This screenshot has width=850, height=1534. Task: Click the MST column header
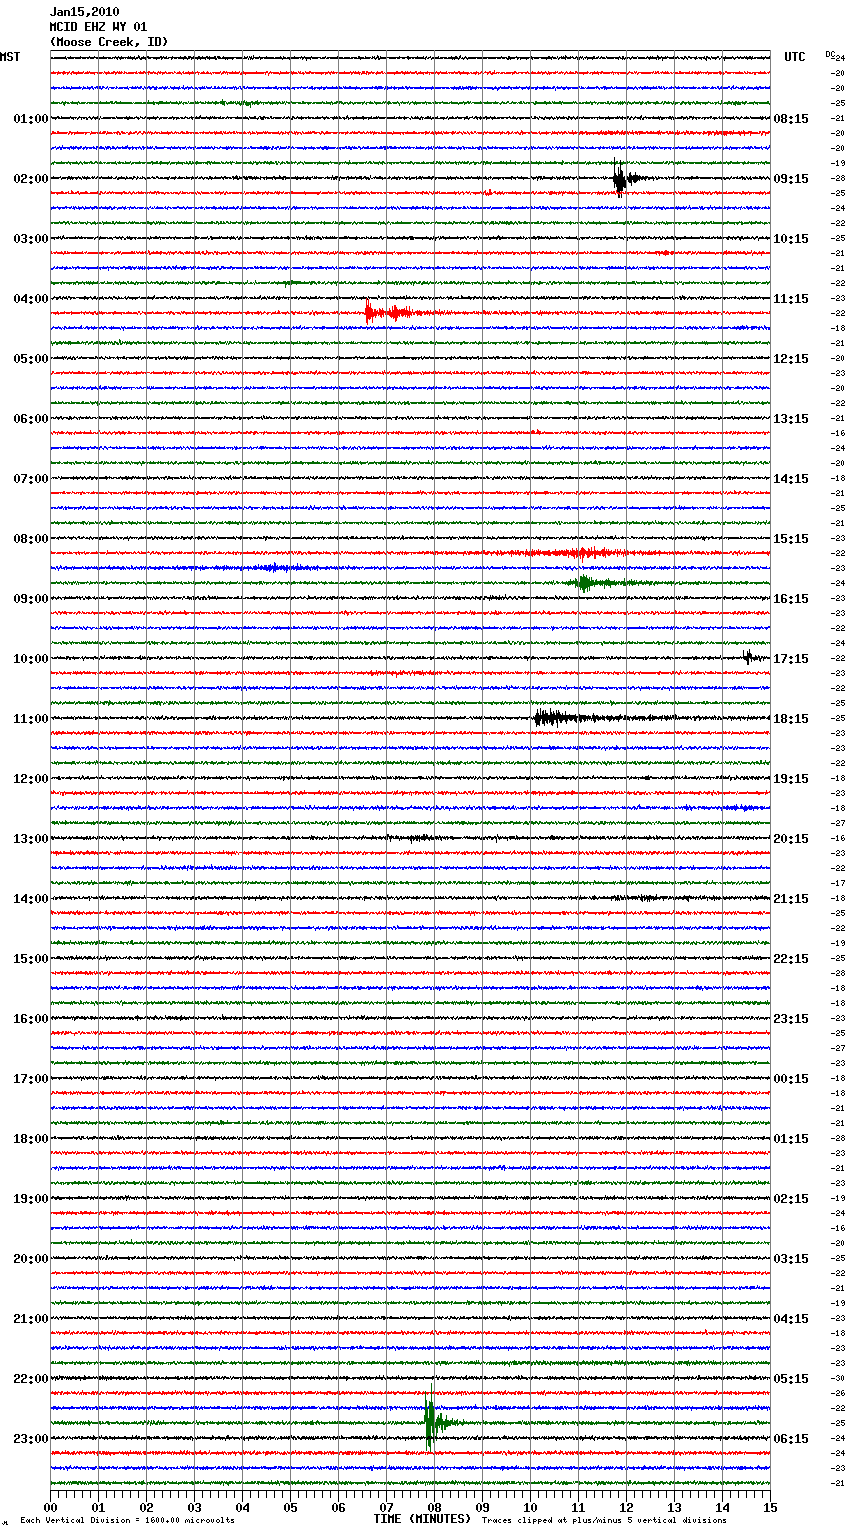point(10,57)
